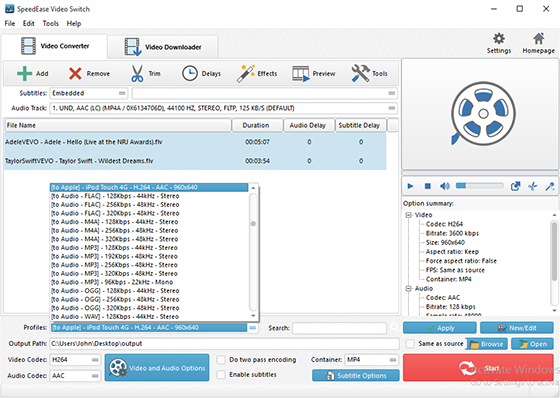Click the New/Edit profile button
The width and height of the screenshot is (560, 398).
click(517, 328)
